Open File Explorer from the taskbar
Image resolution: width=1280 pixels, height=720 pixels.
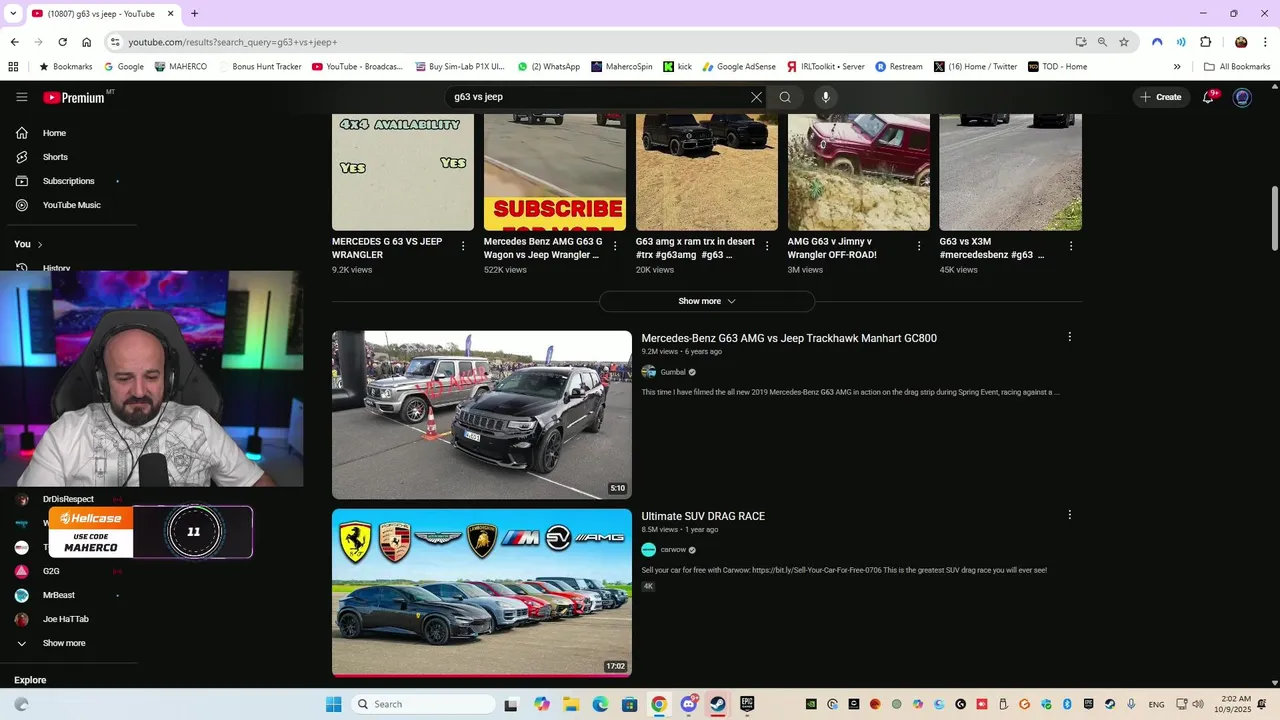click(571, 704)
